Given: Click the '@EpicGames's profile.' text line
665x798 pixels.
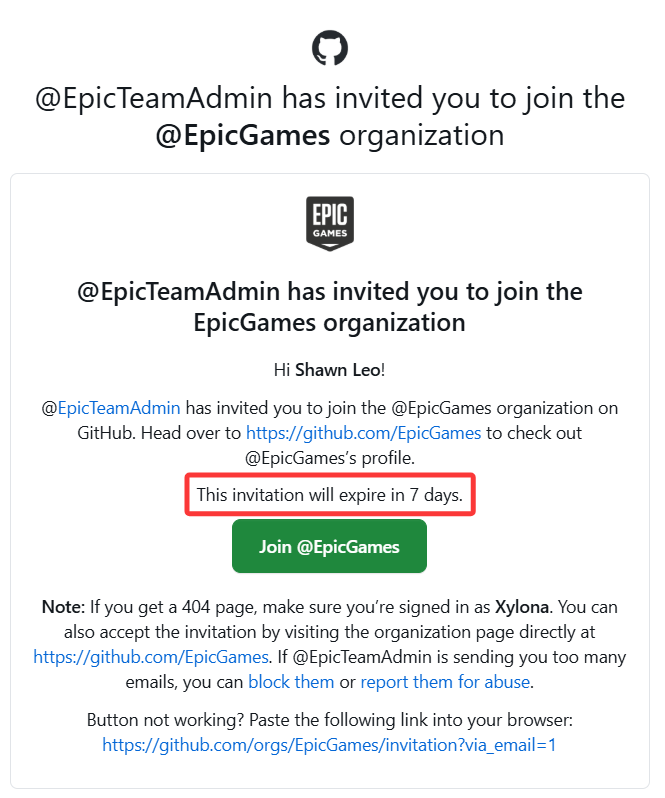Looking at the screenshot, I should pos(330,458).
